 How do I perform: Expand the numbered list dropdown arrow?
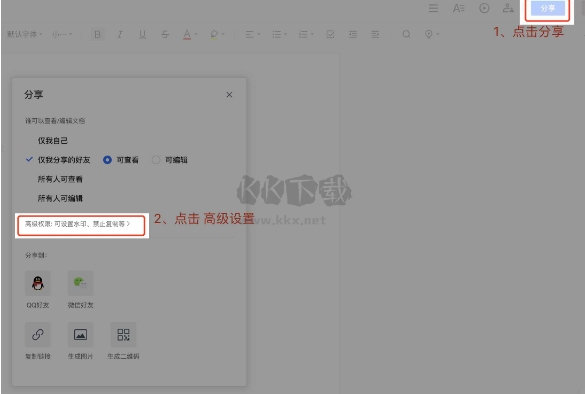coord(312,34)
